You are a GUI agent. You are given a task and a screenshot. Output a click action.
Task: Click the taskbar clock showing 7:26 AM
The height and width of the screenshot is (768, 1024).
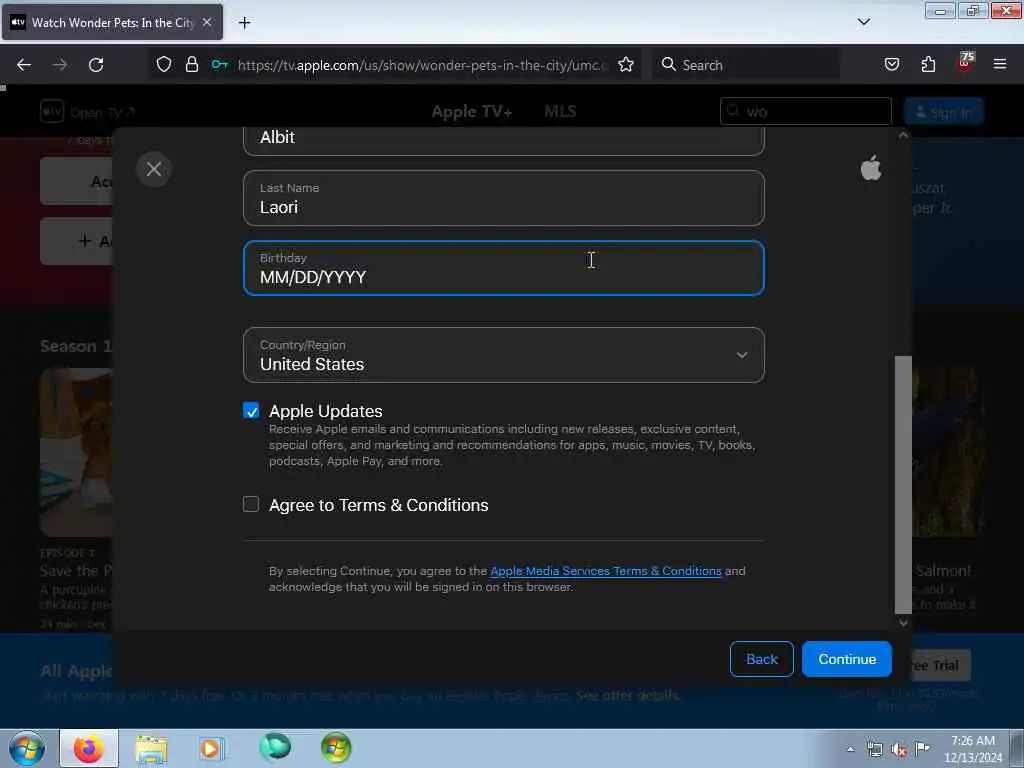coord(973,749)
